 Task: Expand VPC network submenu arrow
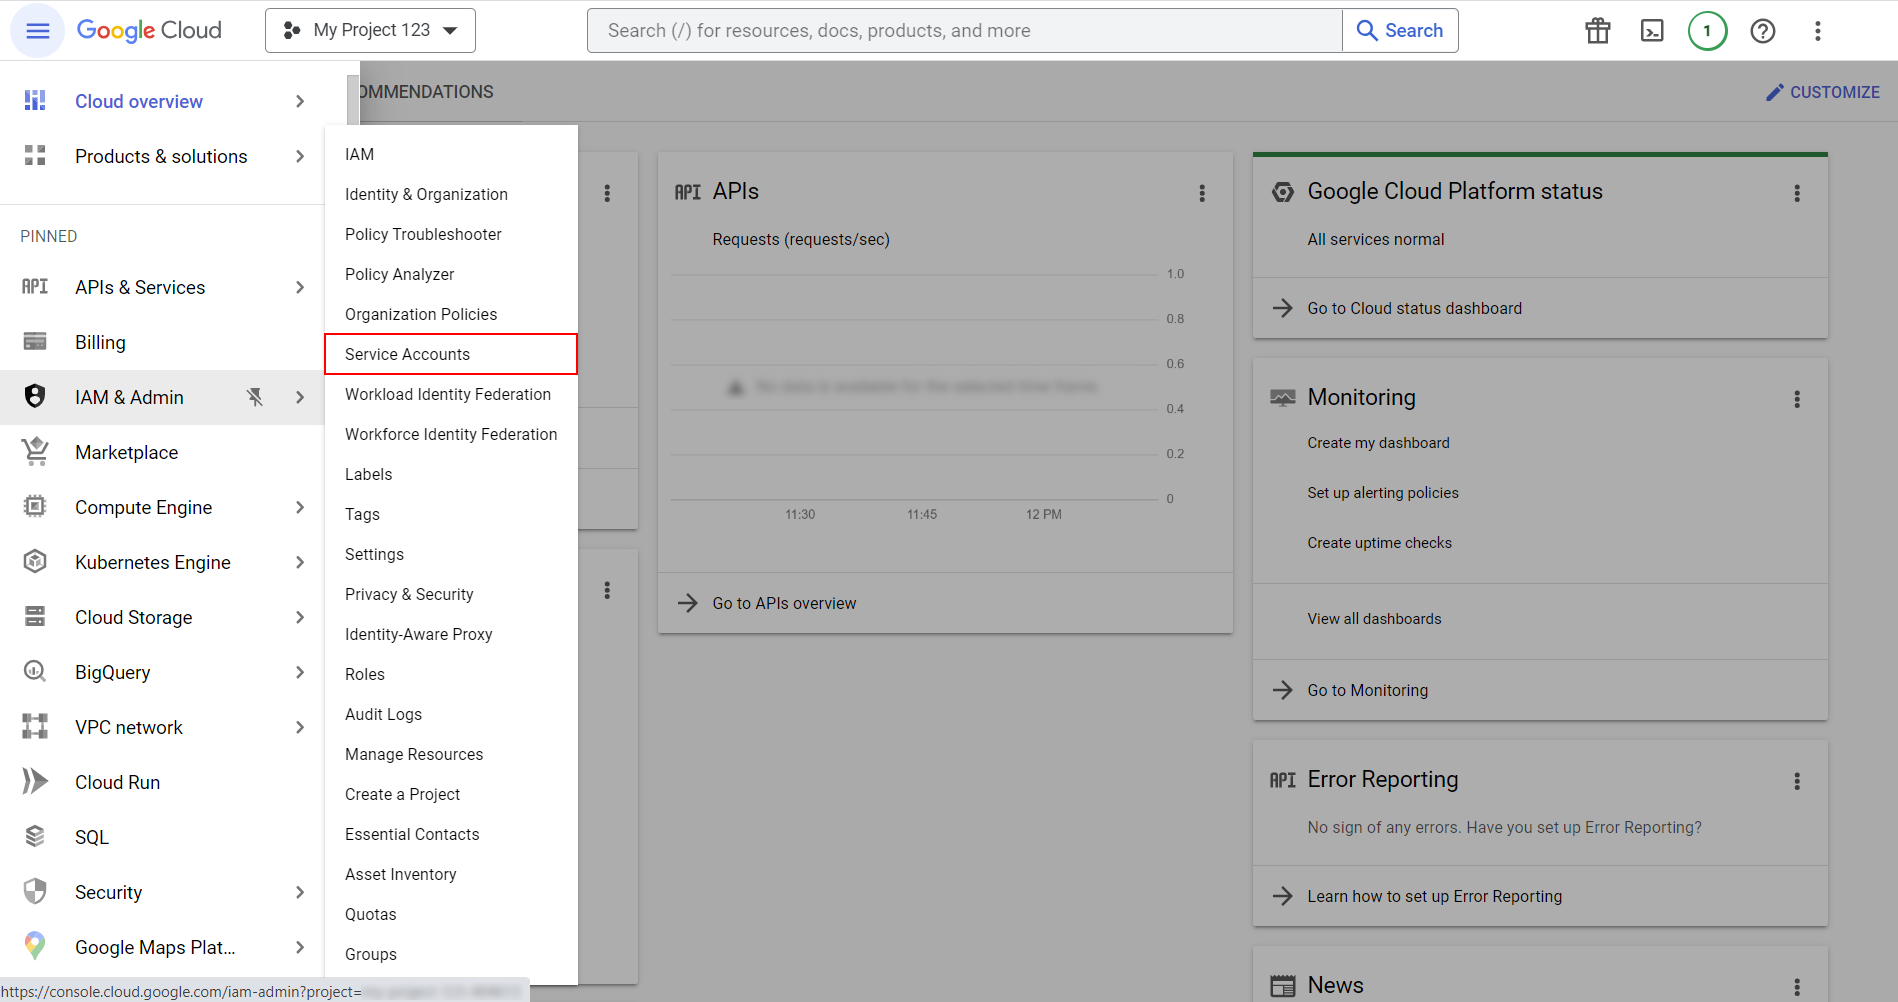pos(300,727)
